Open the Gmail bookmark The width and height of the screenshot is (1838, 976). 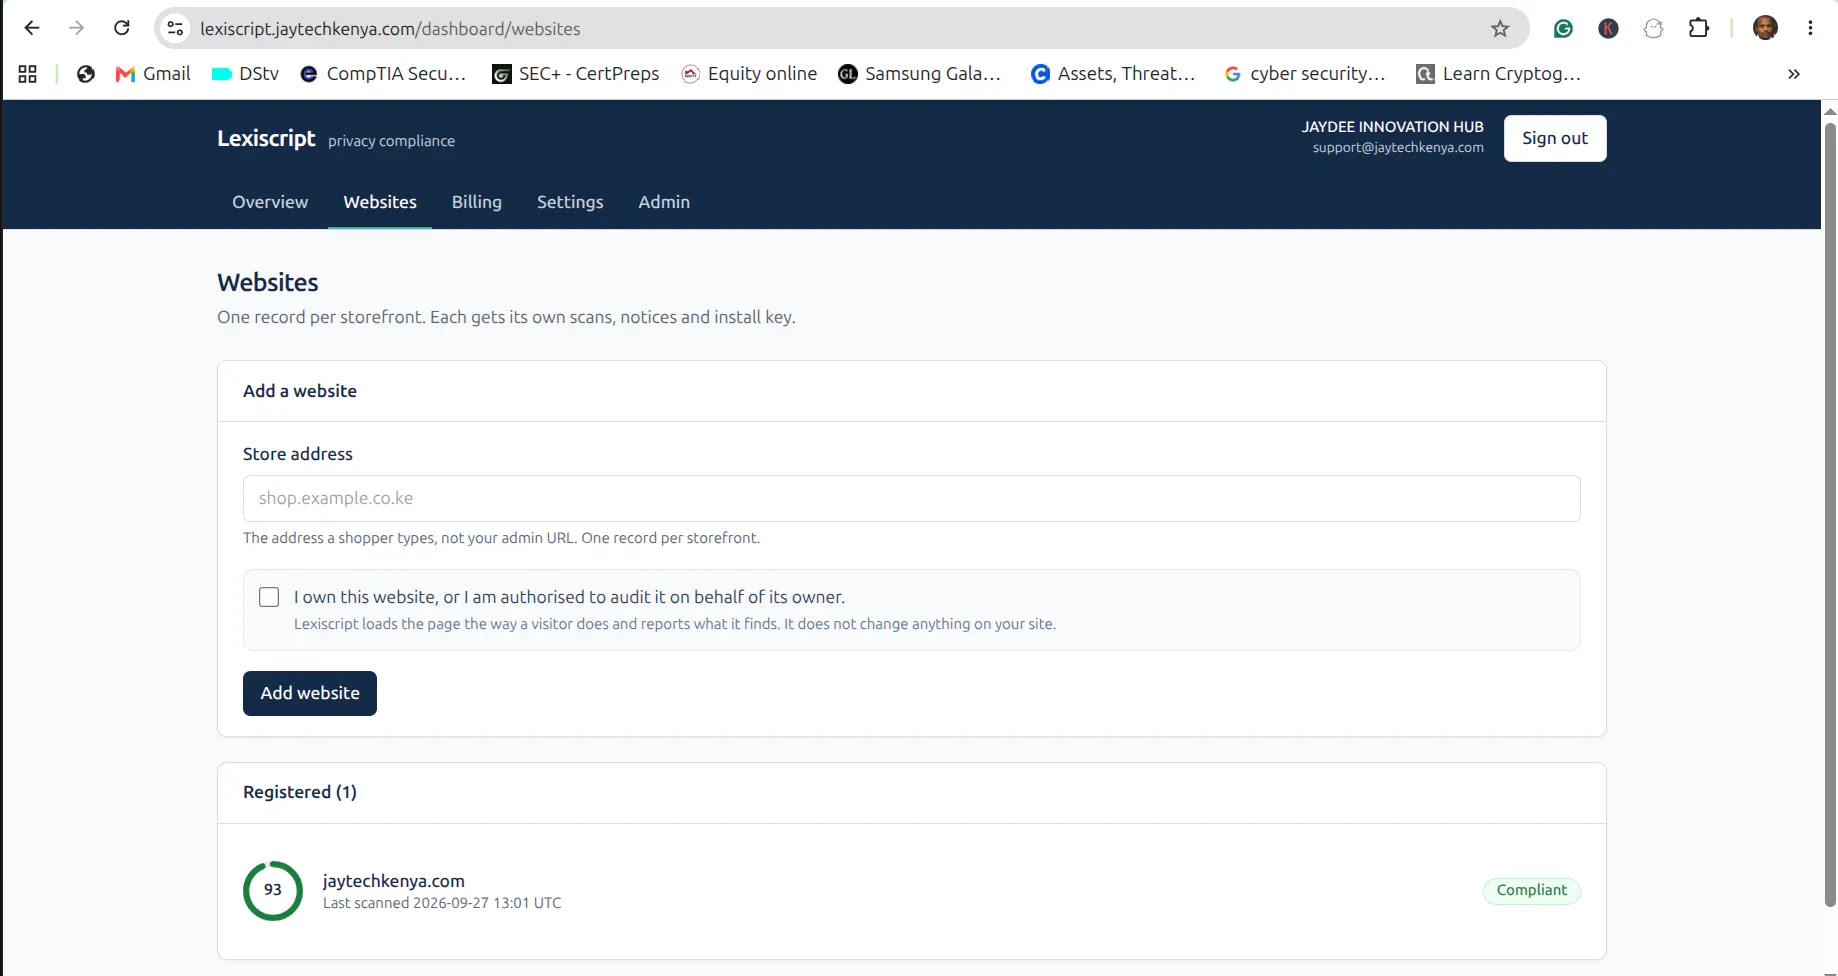(153, 74)
